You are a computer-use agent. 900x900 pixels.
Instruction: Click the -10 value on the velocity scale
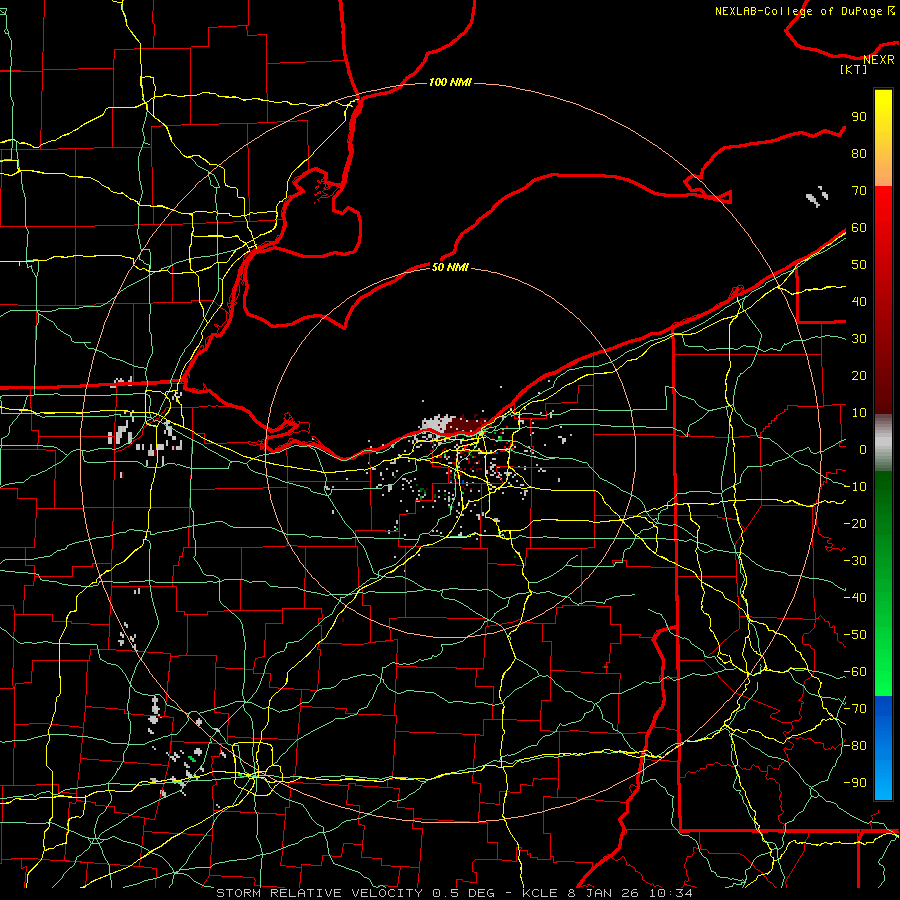[x=855, y=487]
